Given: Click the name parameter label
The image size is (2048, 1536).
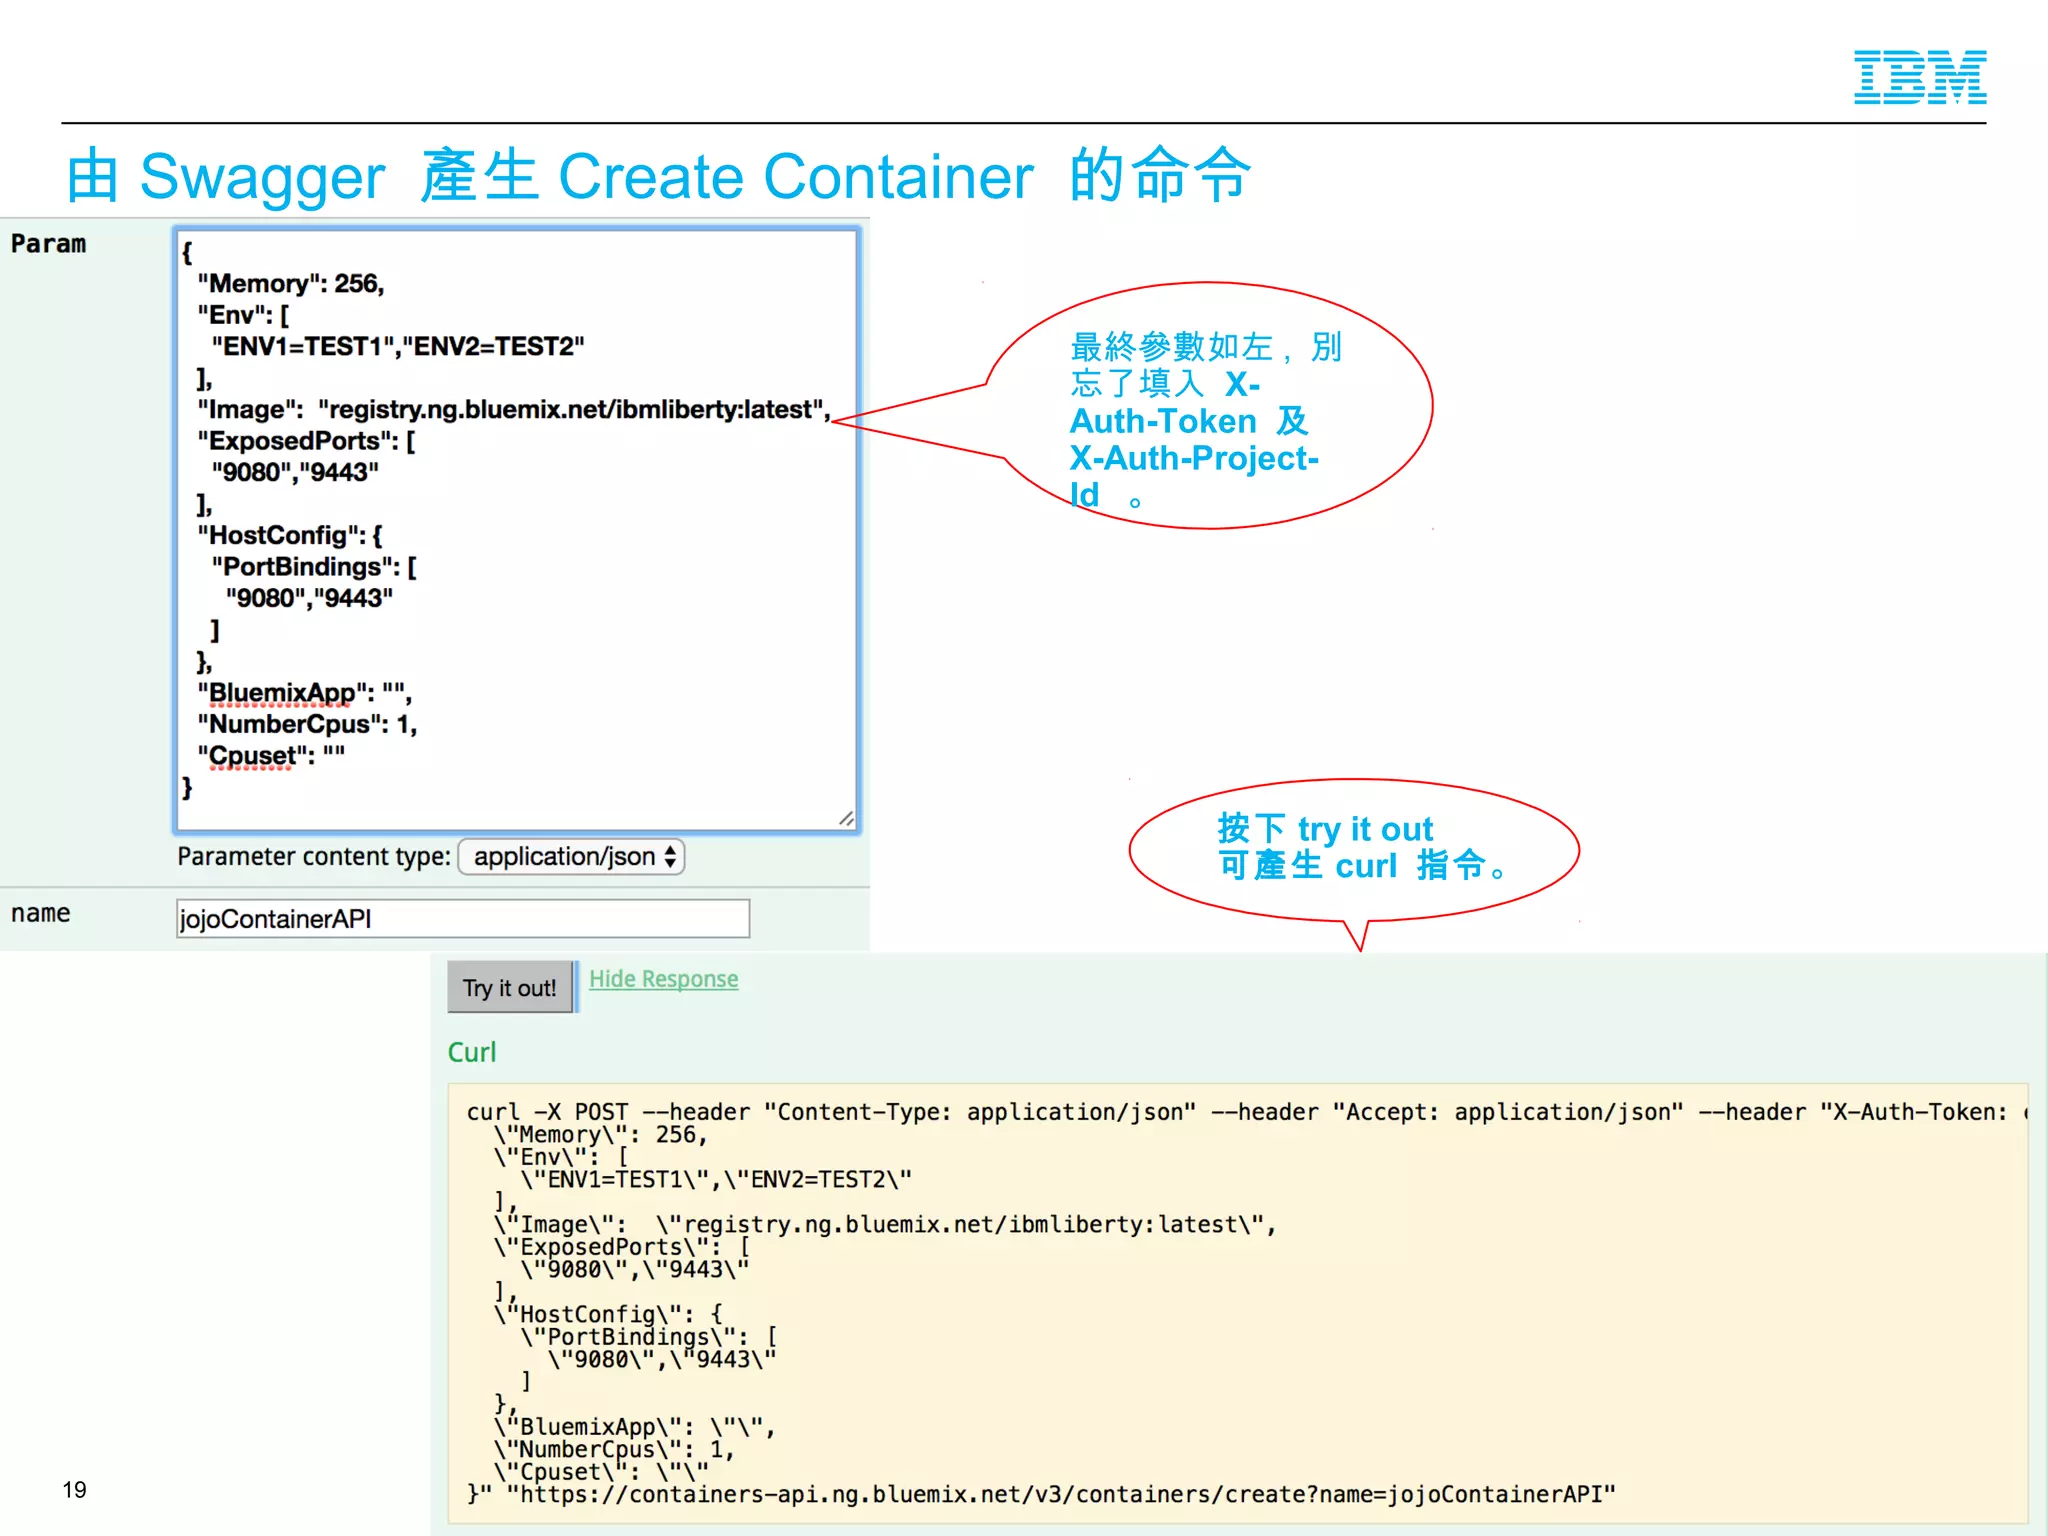Looking at the screenshot, I should pos(41,913).
